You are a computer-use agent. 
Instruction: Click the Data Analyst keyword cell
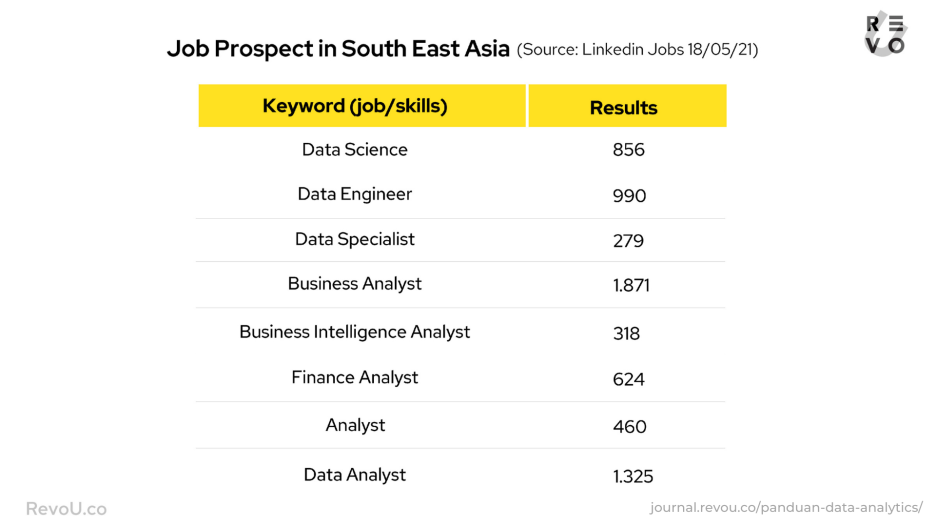coord(355,475)
